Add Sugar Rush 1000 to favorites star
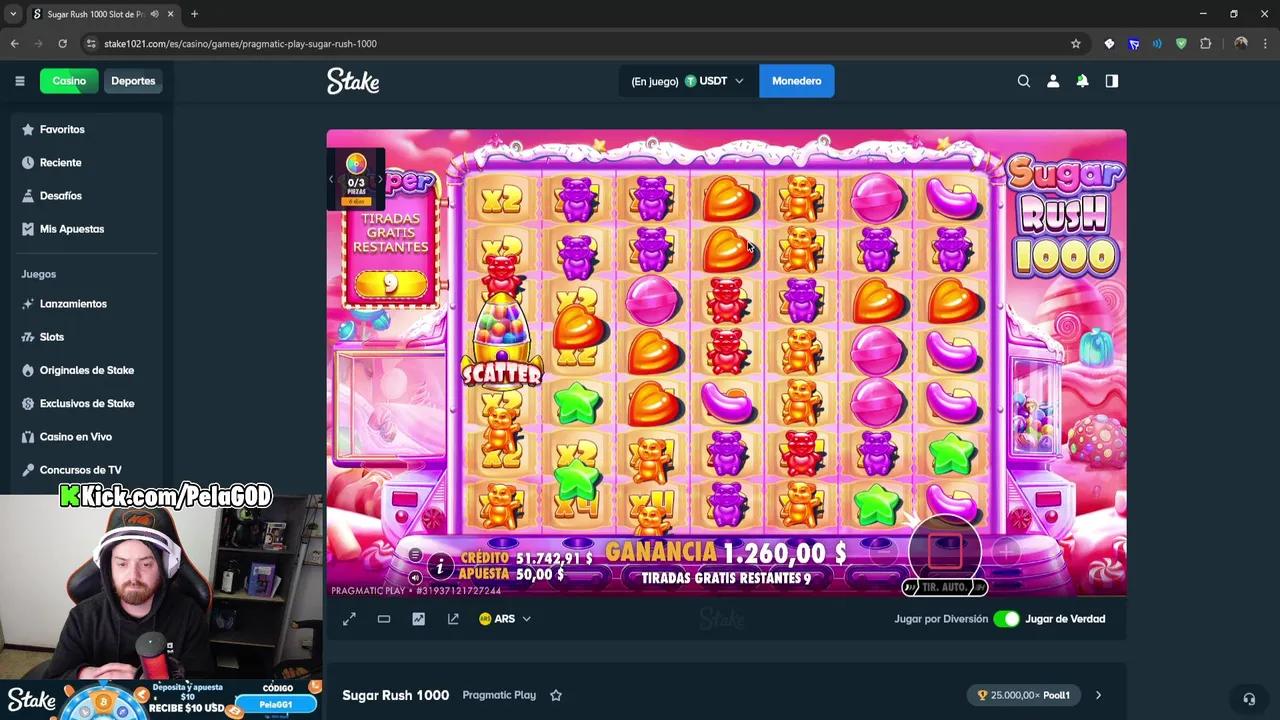The height and width of the screenshot is (720, 1280). pos(556,695)
